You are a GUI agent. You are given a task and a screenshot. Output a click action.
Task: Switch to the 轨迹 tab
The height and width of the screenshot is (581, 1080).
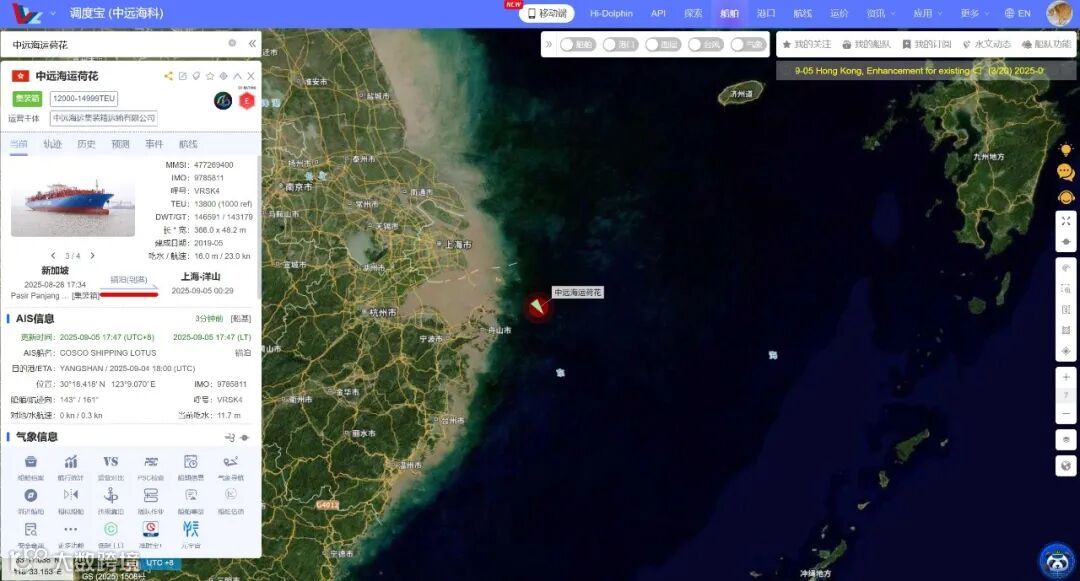point(52,144)
